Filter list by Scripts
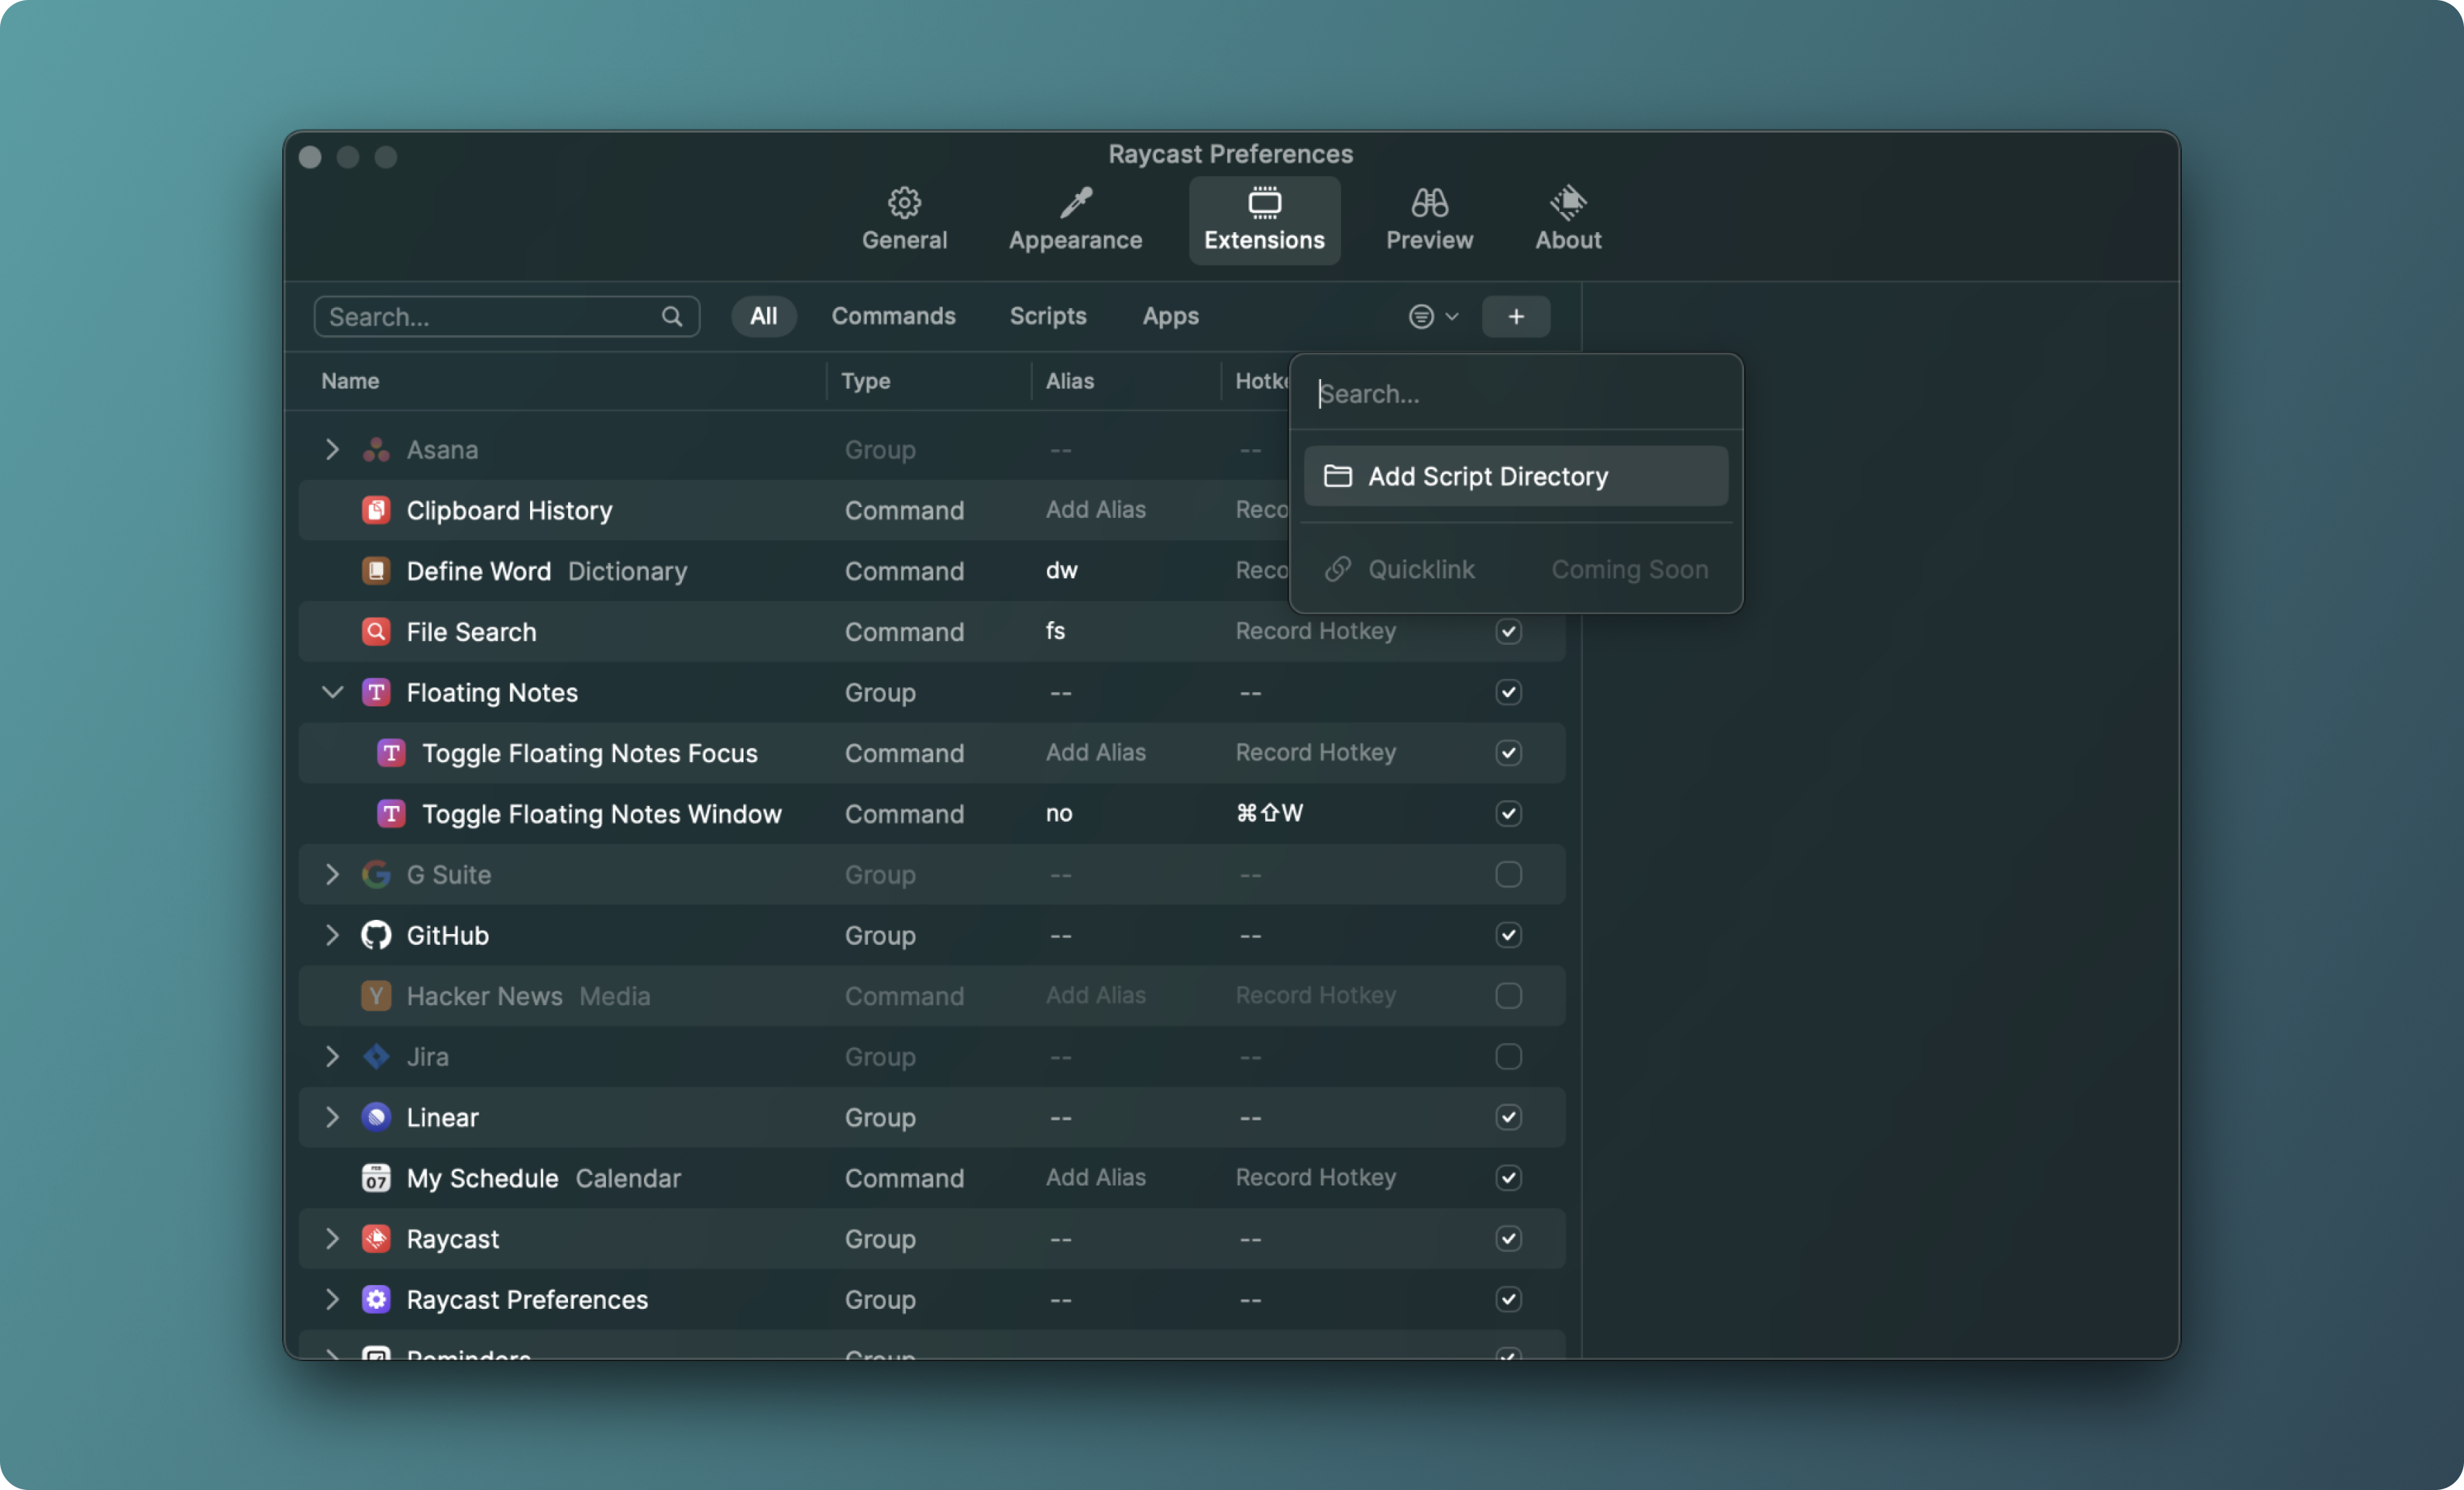Viewport: 2464px width, 1490px height. tap(1047, 316)
